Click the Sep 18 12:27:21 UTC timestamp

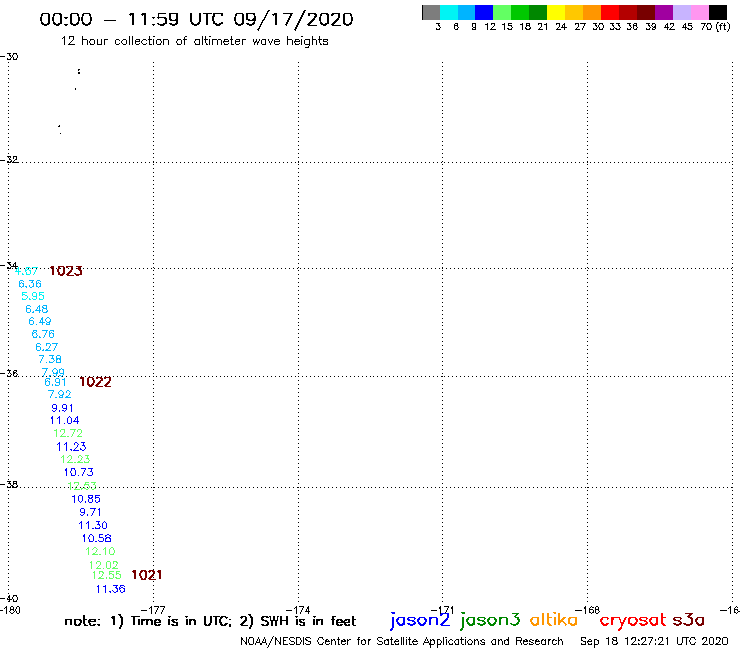coord(655,641)
